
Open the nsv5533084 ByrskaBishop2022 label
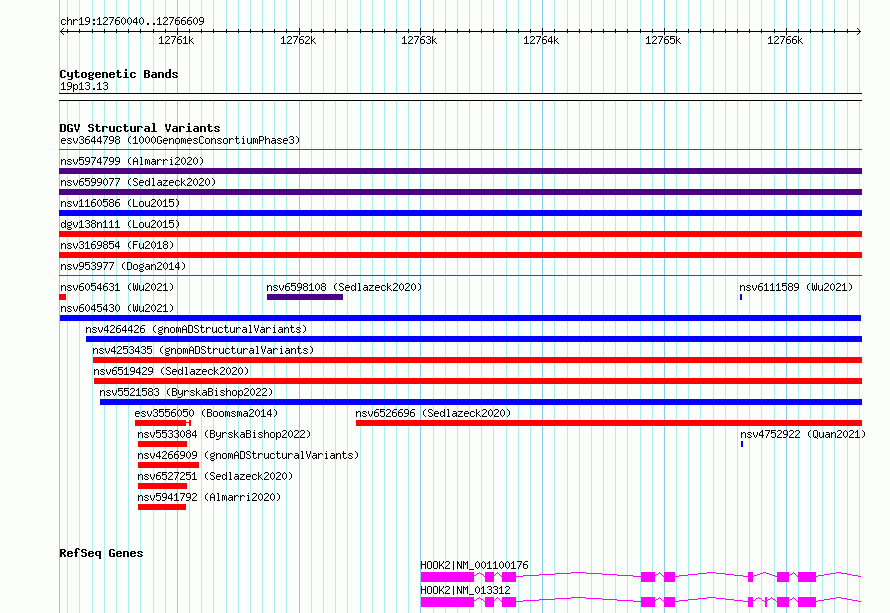click(x=224, y=434)
